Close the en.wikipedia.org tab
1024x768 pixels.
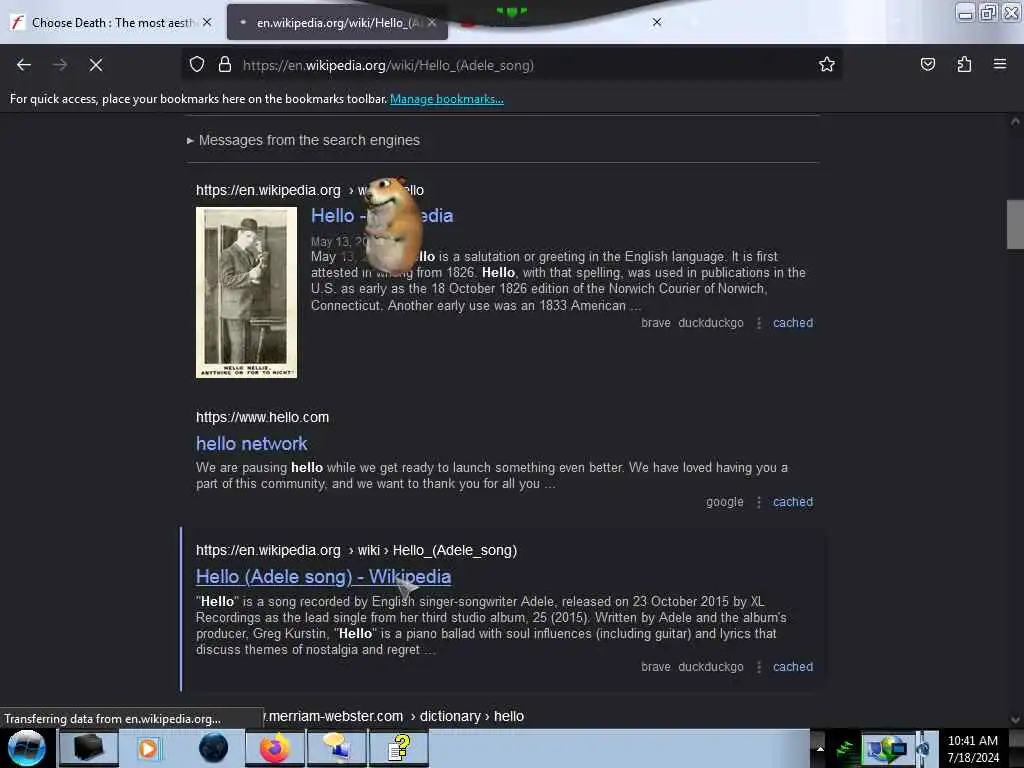point(432,22)
